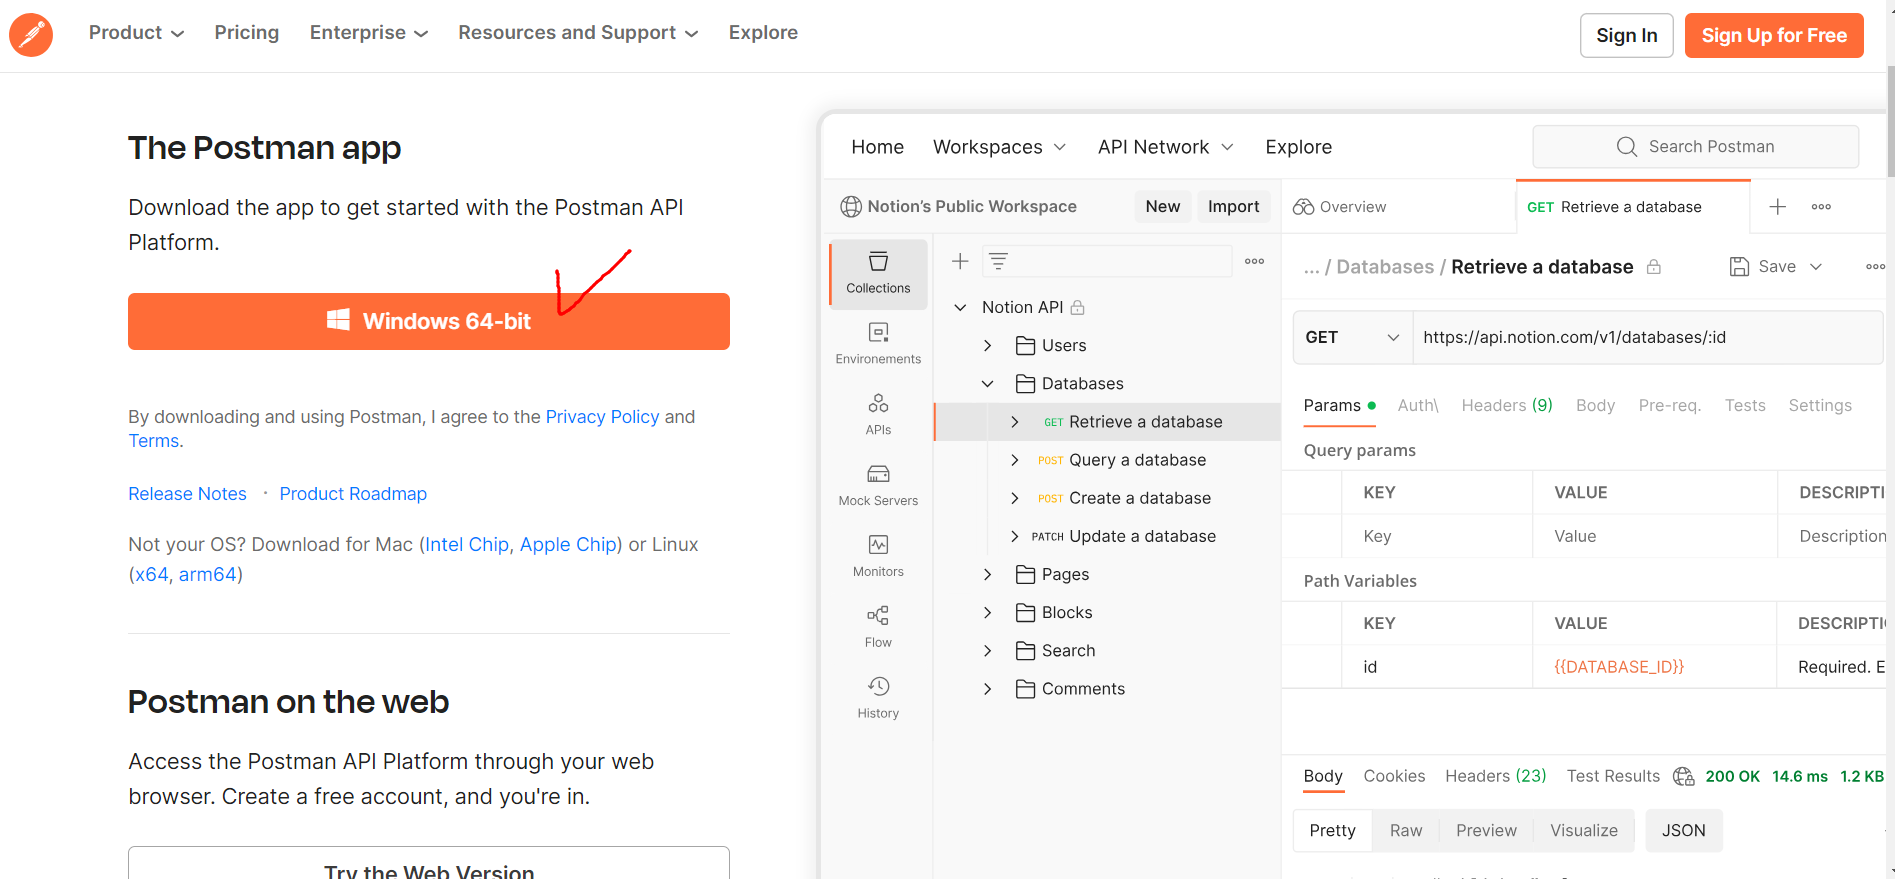This screenshot has width=1895, height=879.
Task: Open the Linux arm64 download link
Action: (x=207, y=575)
